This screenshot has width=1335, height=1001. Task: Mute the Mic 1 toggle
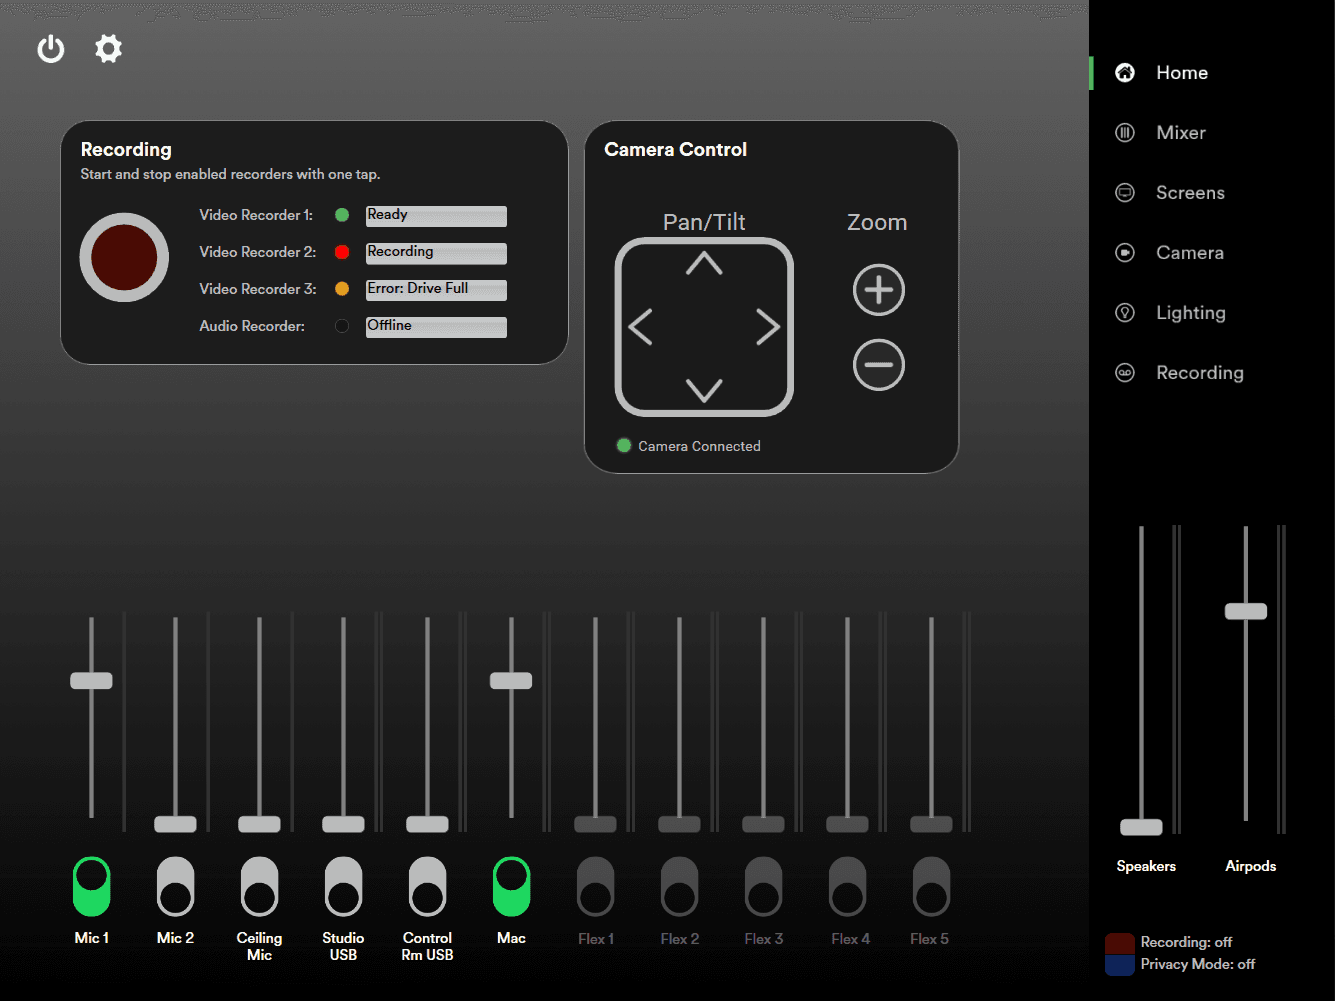pyautogui.click(x=92, y=886)
